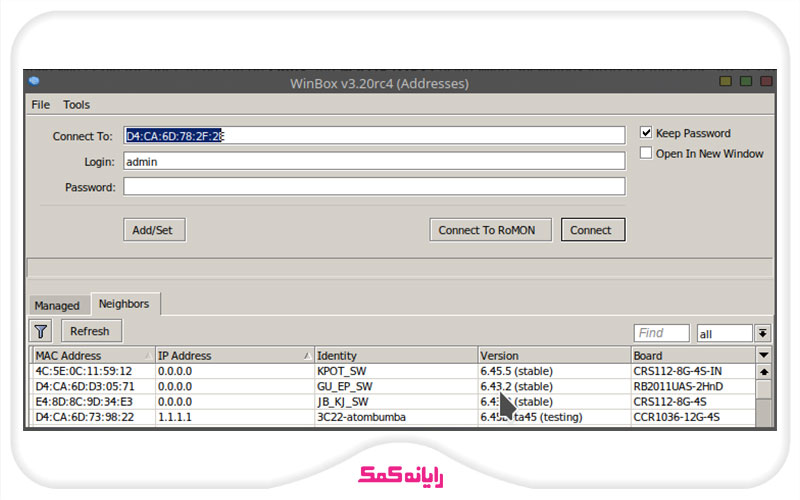Enable Open In New Window checkbox
This screenshot has width=800, height=500.
coord(646,153)
